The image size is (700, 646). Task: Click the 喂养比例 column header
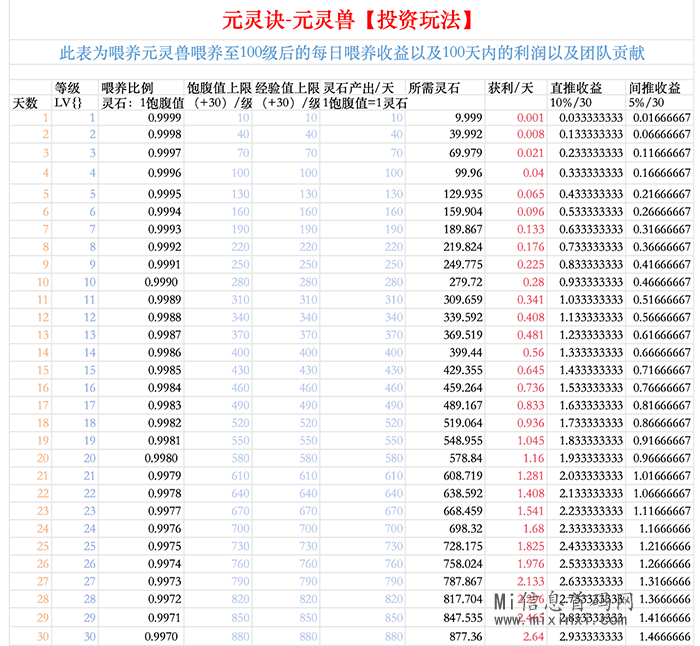pos(127,88)
